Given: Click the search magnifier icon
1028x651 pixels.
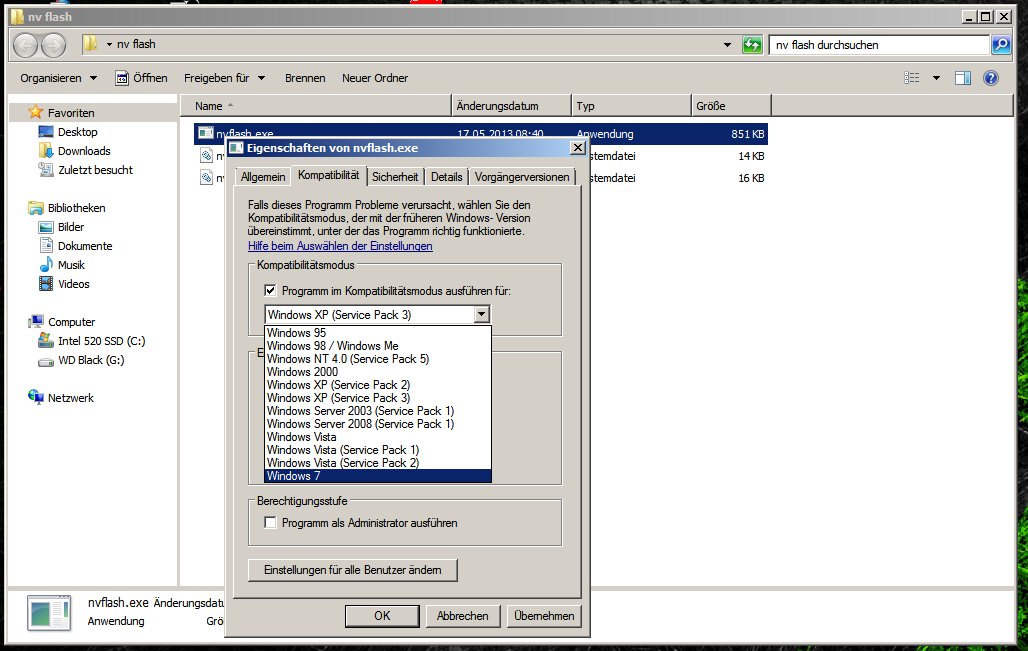Looking at the screenshot, I should 1000,45.
